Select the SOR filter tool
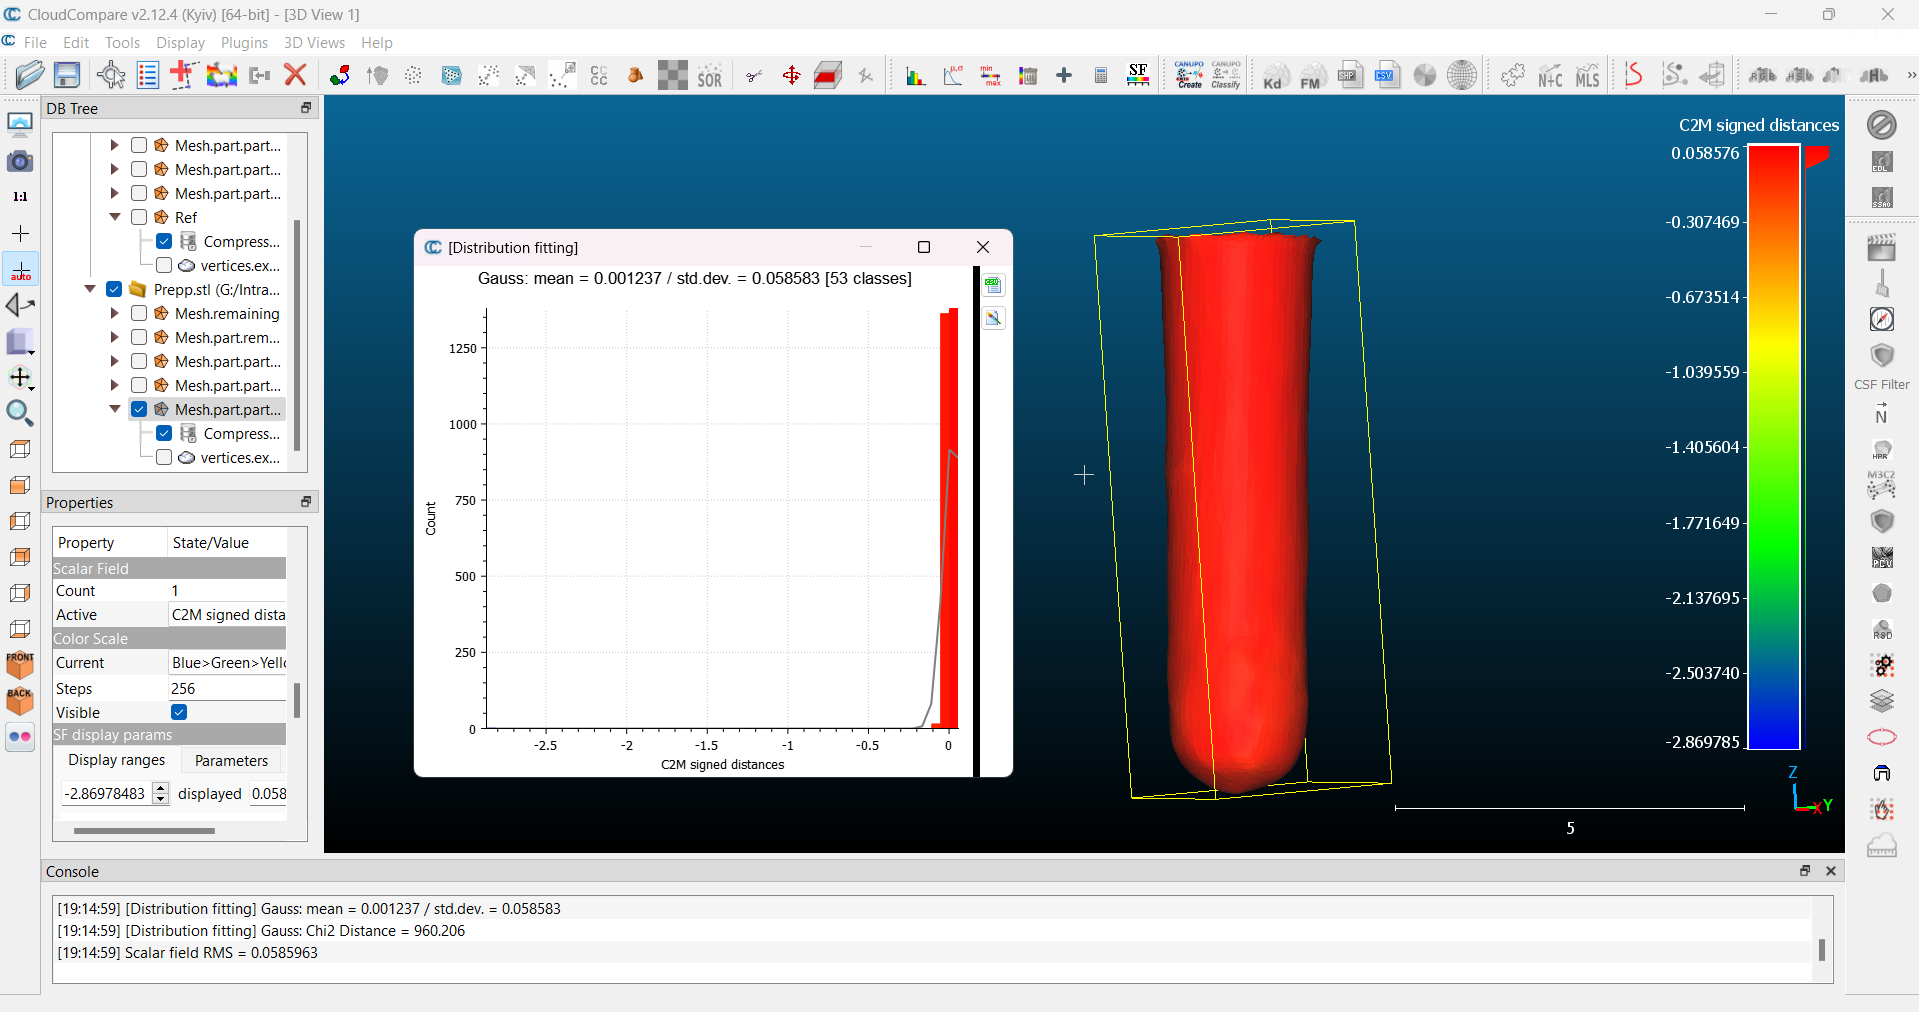The image size is (1919, 1012). pos(710,76)
